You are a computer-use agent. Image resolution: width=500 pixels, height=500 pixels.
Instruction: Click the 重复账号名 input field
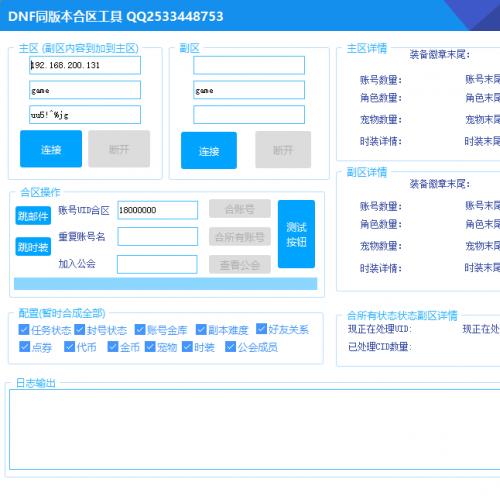coord(158,237)
